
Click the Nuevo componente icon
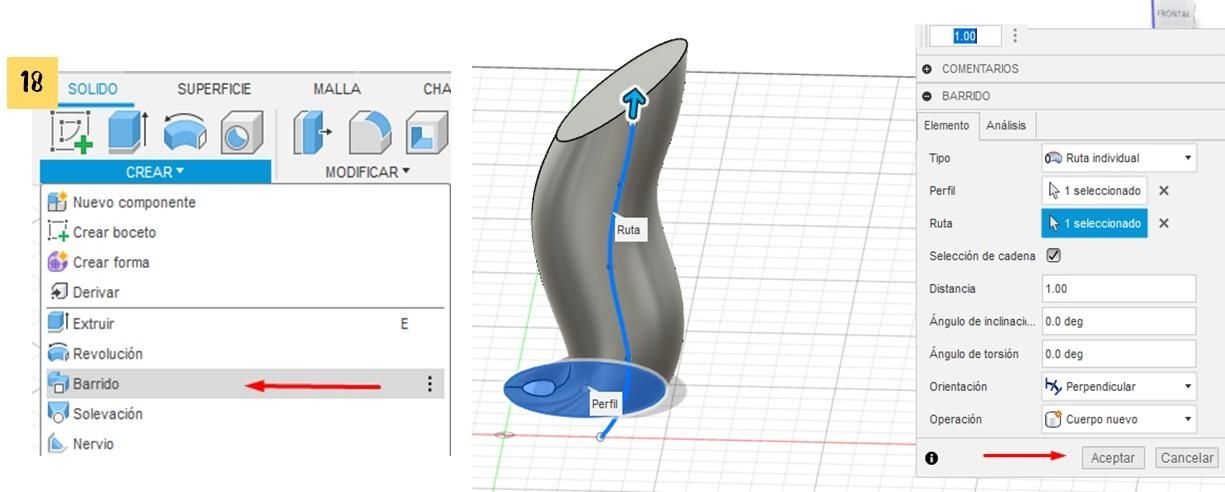click(57, 202)
